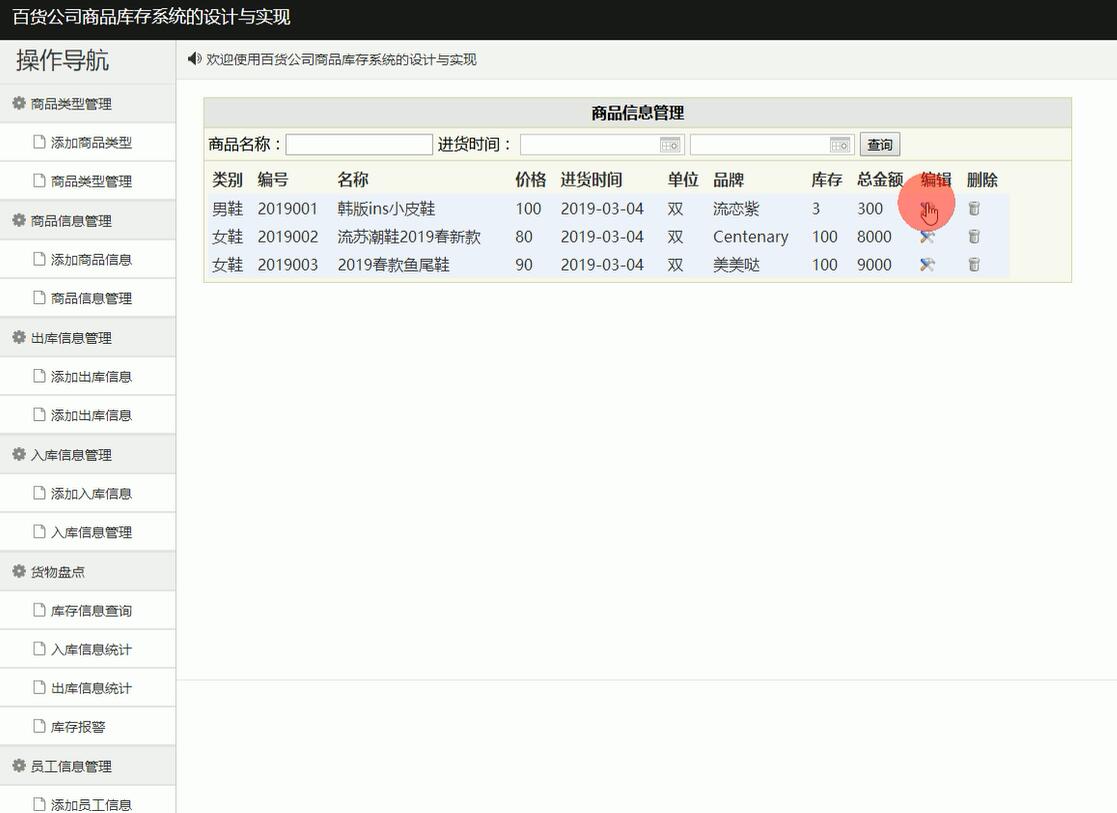Open 入库信息统计 link in sidebar
Screen dimensions: 1117x813
(91, 650)
